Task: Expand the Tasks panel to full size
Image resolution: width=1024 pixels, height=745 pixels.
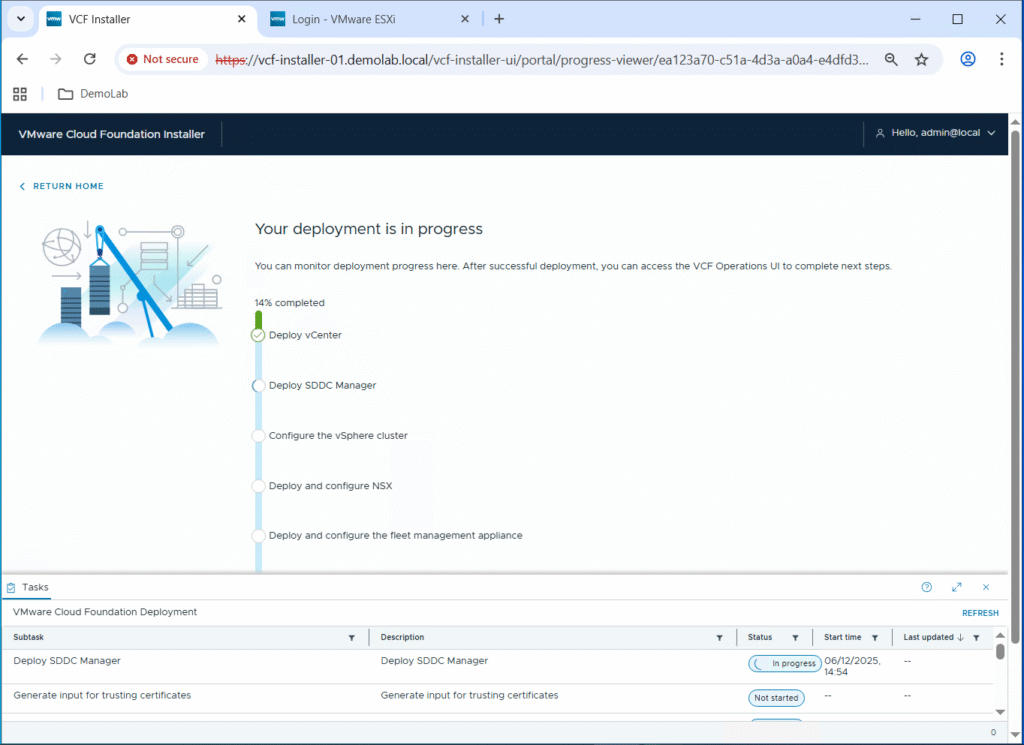Action: (x=956, y=588)
